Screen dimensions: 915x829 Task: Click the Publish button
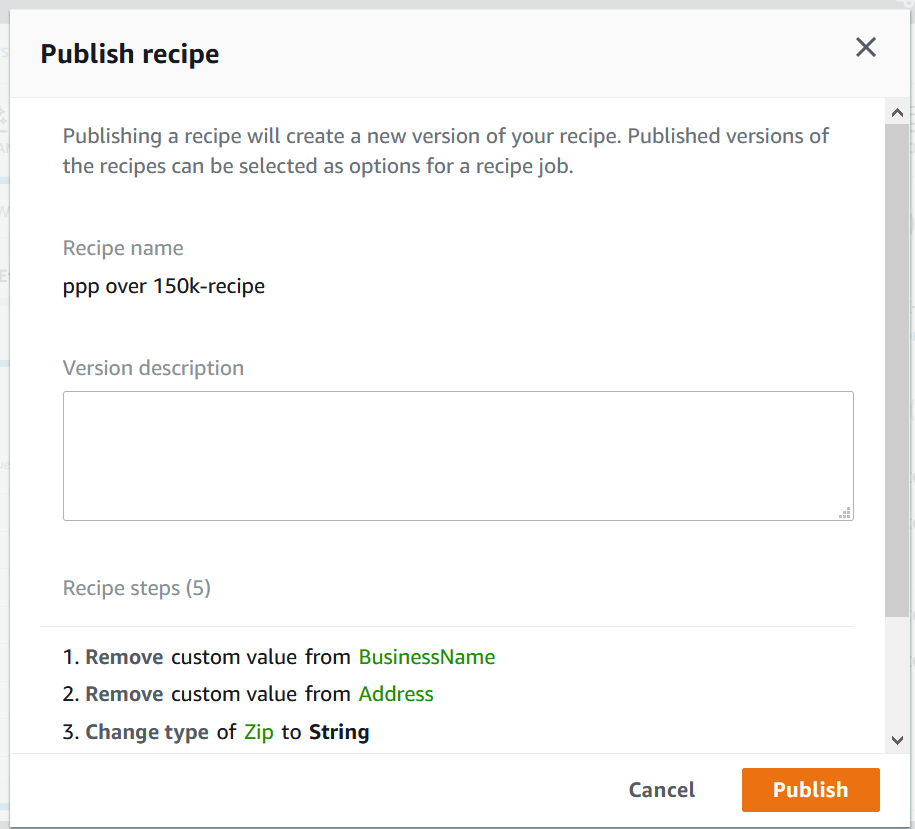(x=810, y=790)
